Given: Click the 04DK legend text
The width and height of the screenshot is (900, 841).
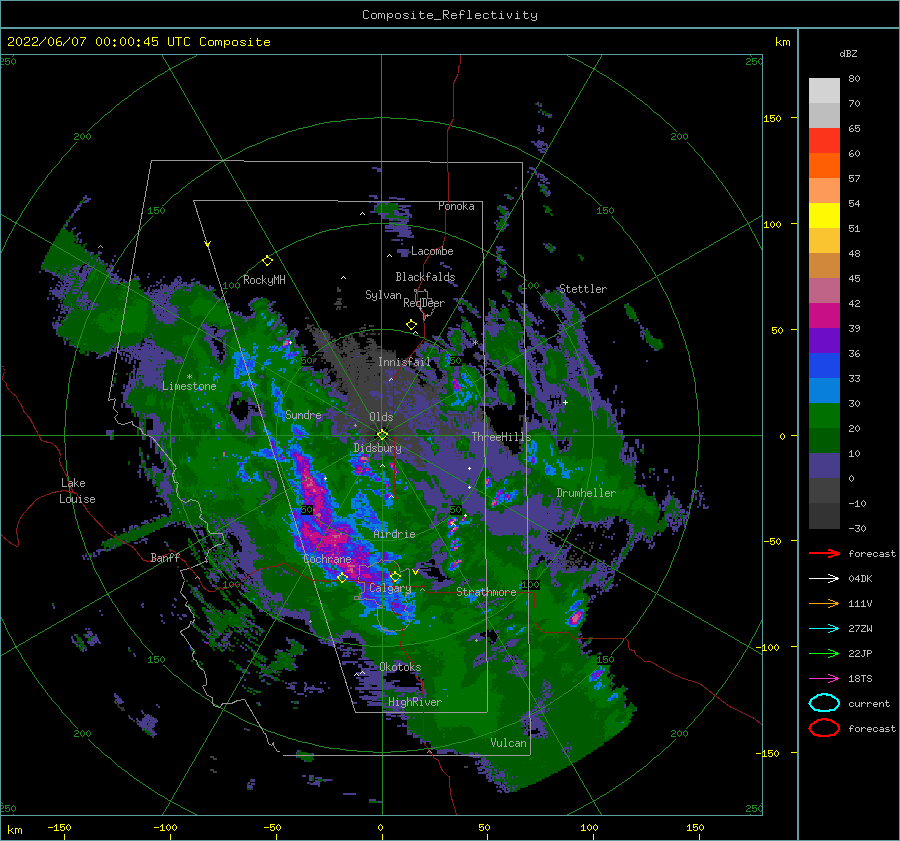Looking at the screenshot, I should click(x=860, y=579).
